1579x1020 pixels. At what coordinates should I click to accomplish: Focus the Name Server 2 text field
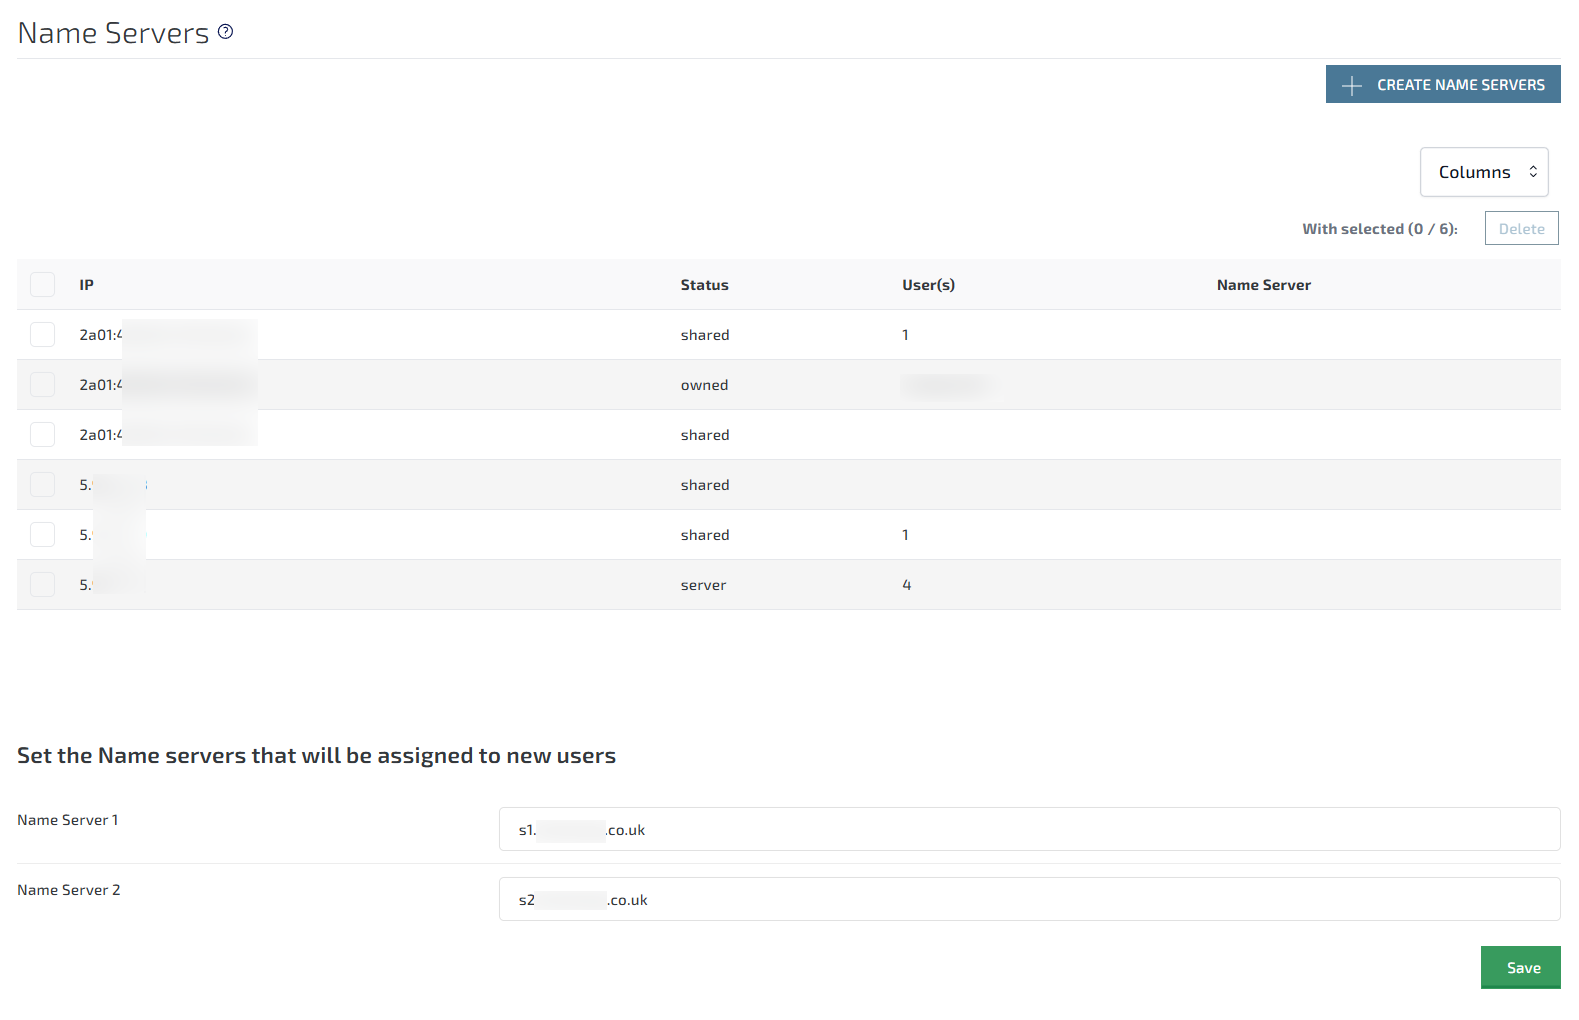(x=1028, y=900)
